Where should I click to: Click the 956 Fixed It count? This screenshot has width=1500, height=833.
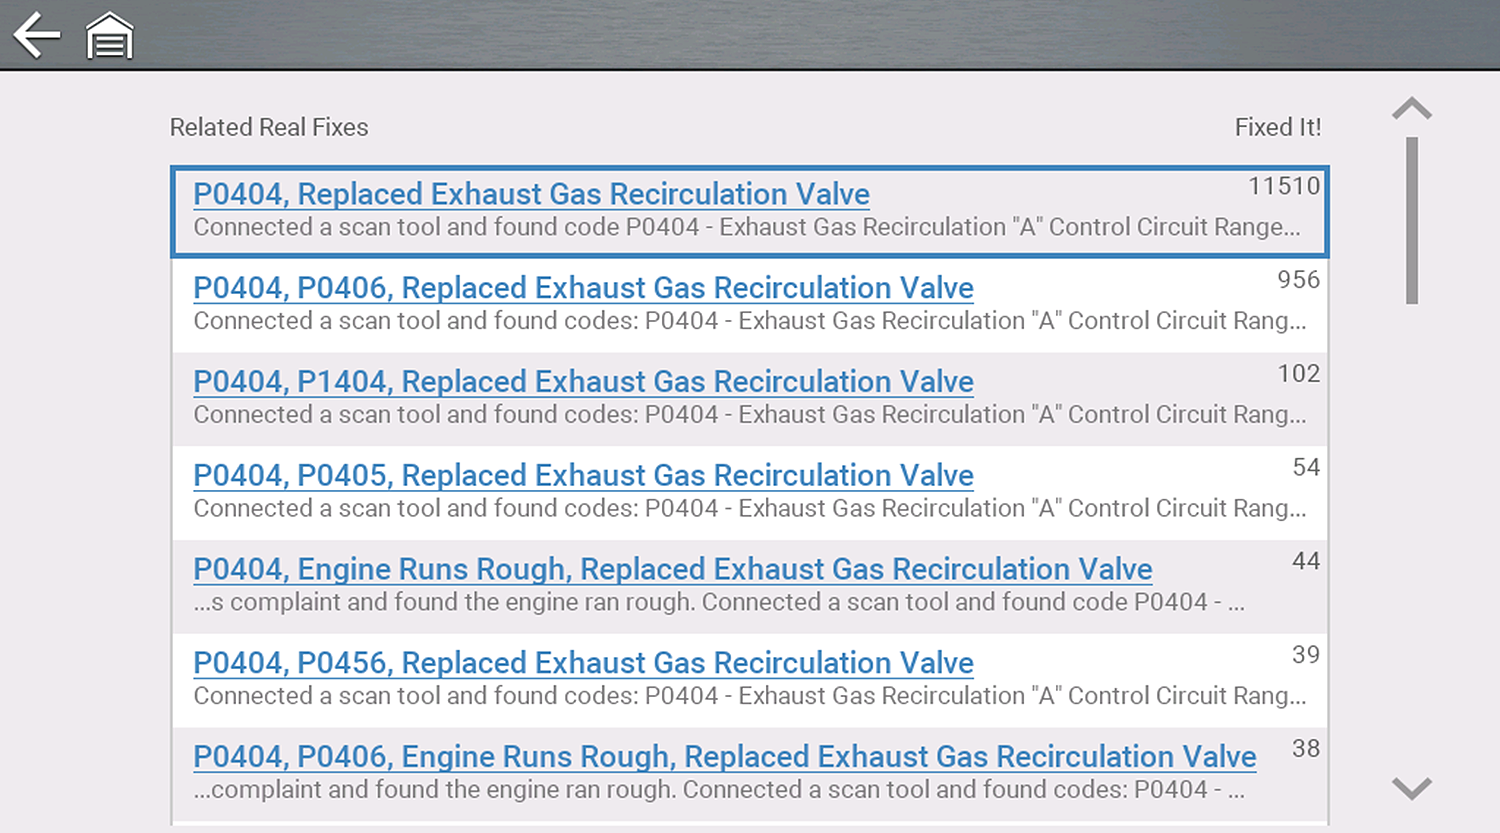pos(1298,280)
